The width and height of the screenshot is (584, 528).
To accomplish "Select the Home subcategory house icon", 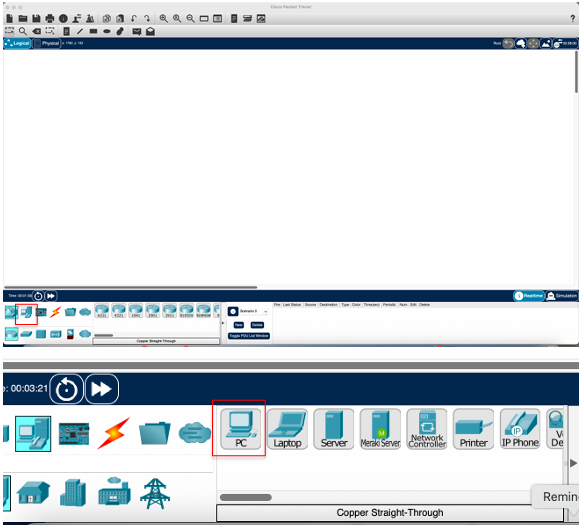I will 34,493.
